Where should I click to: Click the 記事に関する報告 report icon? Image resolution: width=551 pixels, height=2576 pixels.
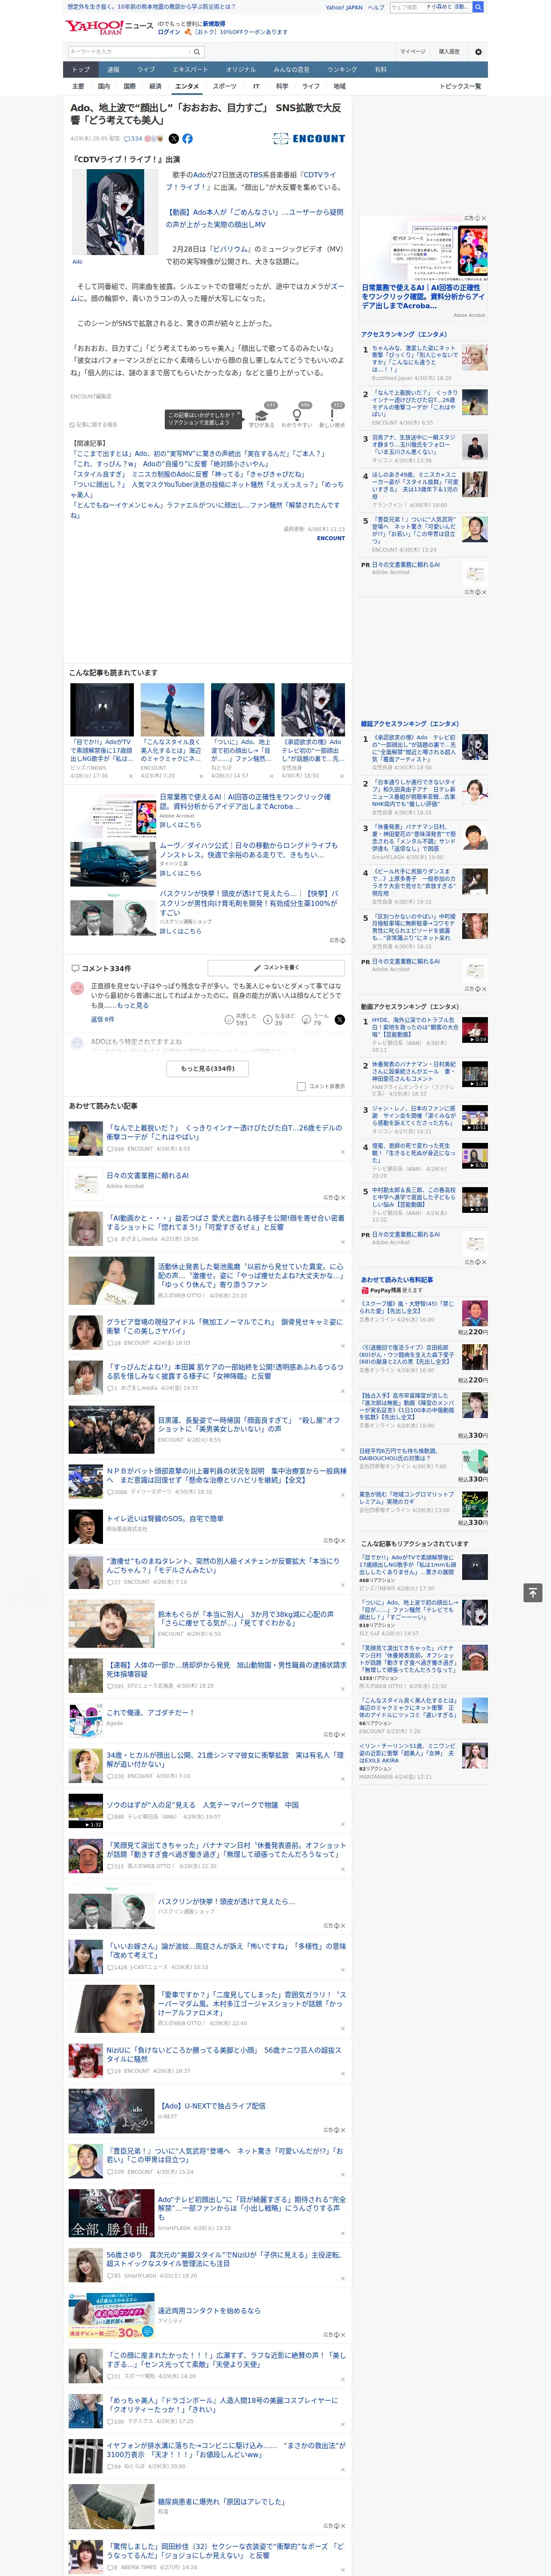pyautogui.click(x=93, y=424)
